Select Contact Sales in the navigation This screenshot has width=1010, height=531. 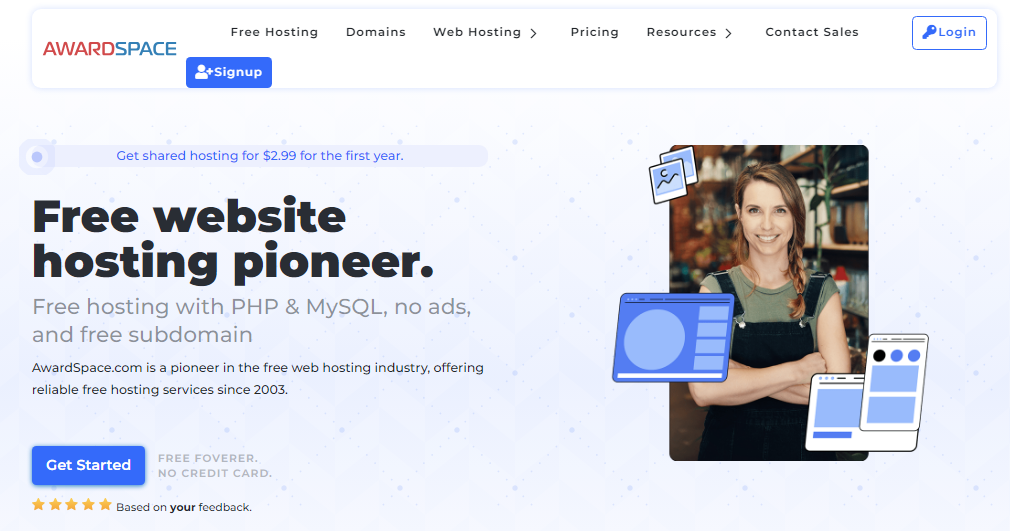click(811, 32)
